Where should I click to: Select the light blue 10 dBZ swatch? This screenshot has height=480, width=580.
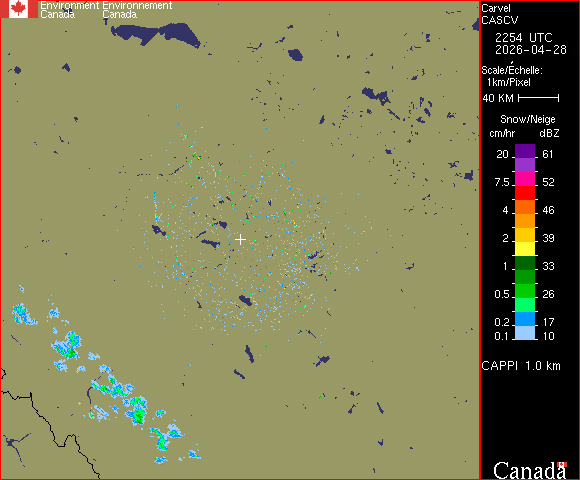pyautogui.click(x=525, y=333)
